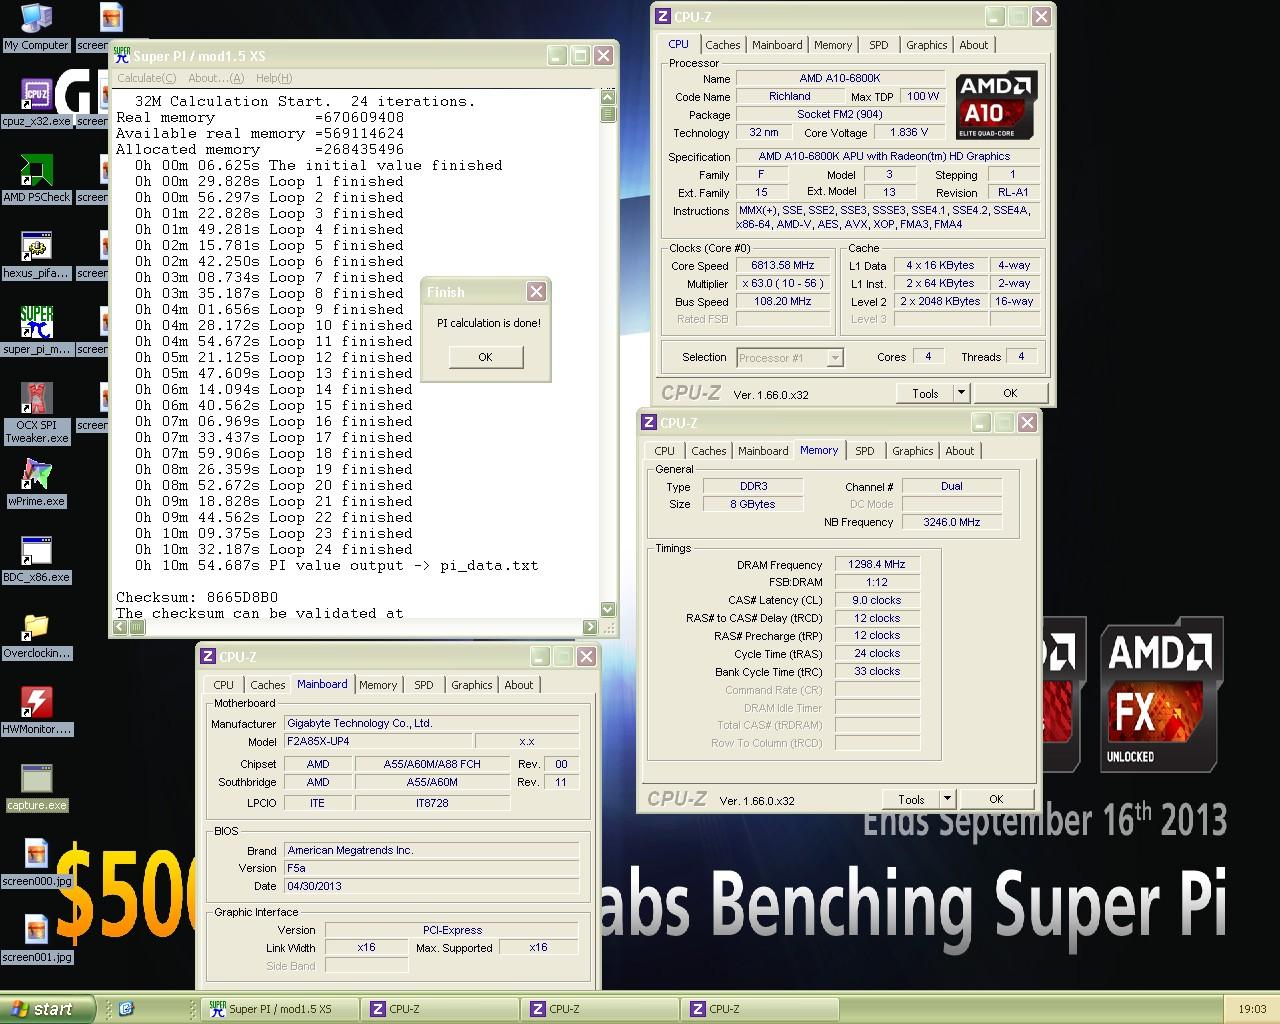The width and height of the screenshot is (1280, 1024).
Task: Click Super PI vertical scrollbar up arrow
Action: [x=608, y=96]
